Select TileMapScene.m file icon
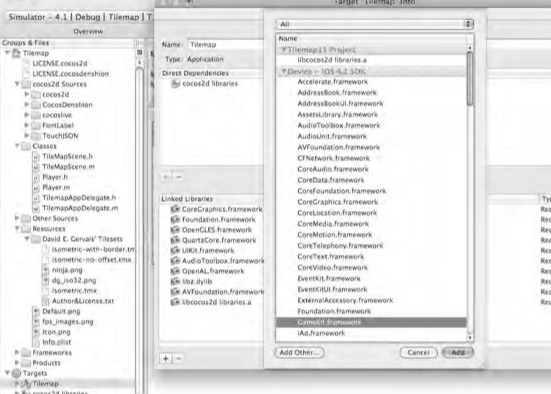The image size is (551, 394). click(36, 167)
